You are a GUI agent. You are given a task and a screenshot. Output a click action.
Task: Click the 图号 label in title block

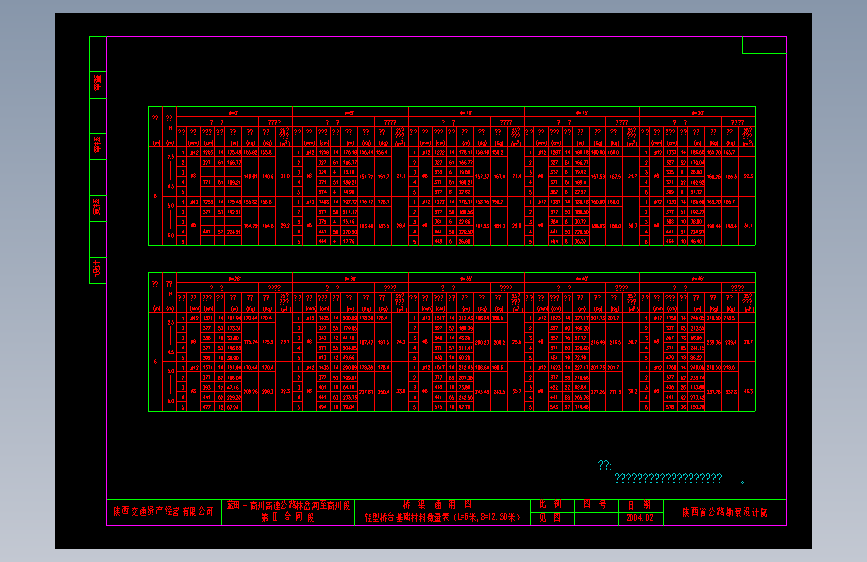click(x=595, y=504)
